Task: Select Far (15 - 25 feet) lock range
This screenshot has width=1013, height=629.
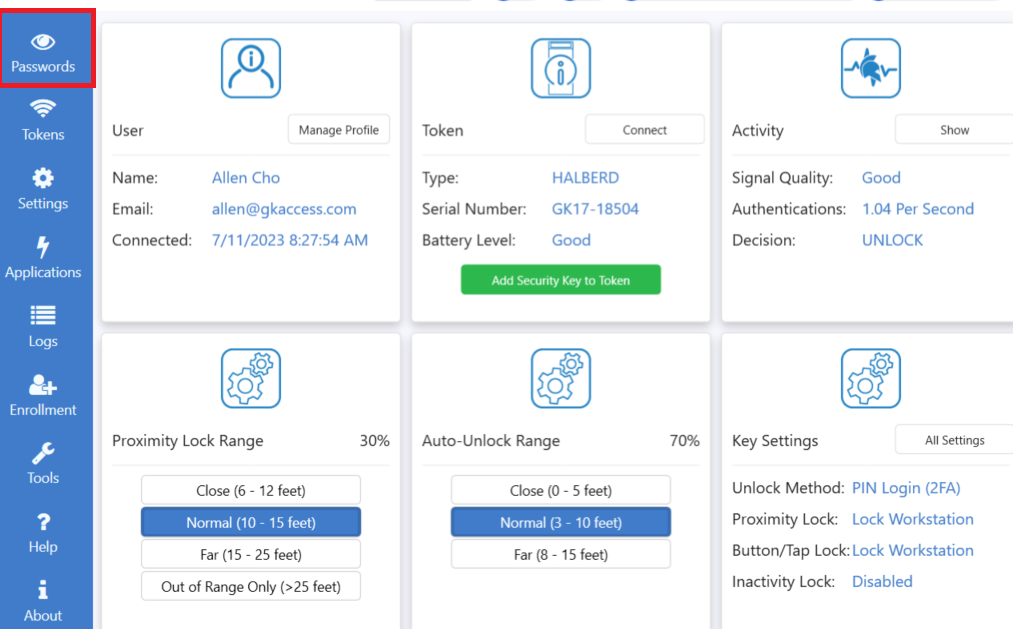Action: click(x=250, y=554)
